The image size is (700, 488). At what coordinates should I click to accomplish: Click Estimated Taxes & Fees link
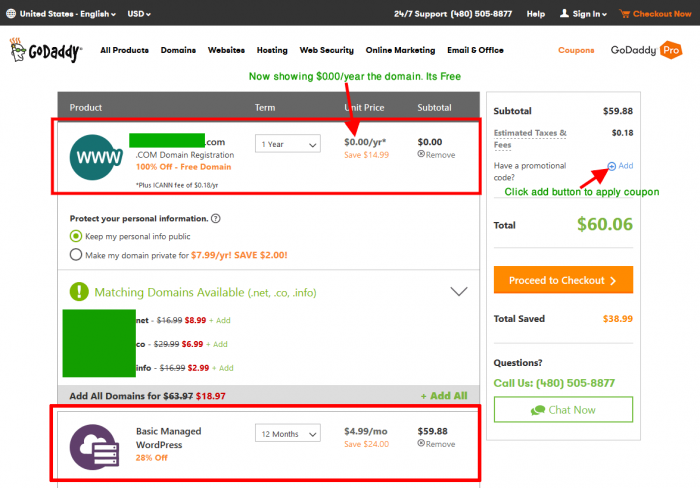(530, 139)
